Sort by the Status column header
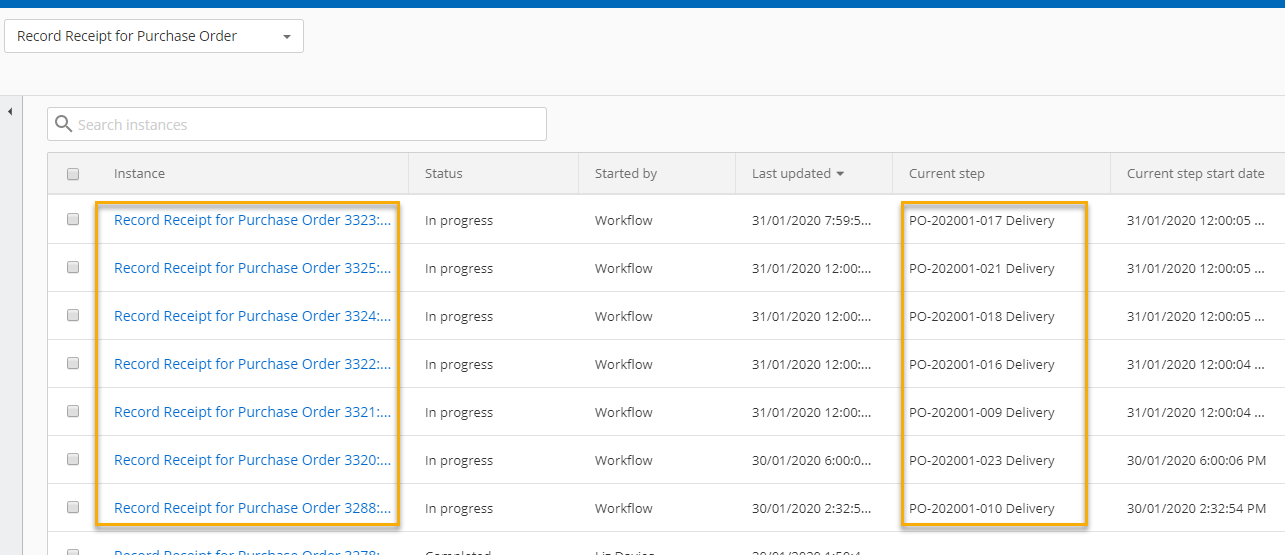The width and height of the screenshot is (1285, 555). click(443, 174)
